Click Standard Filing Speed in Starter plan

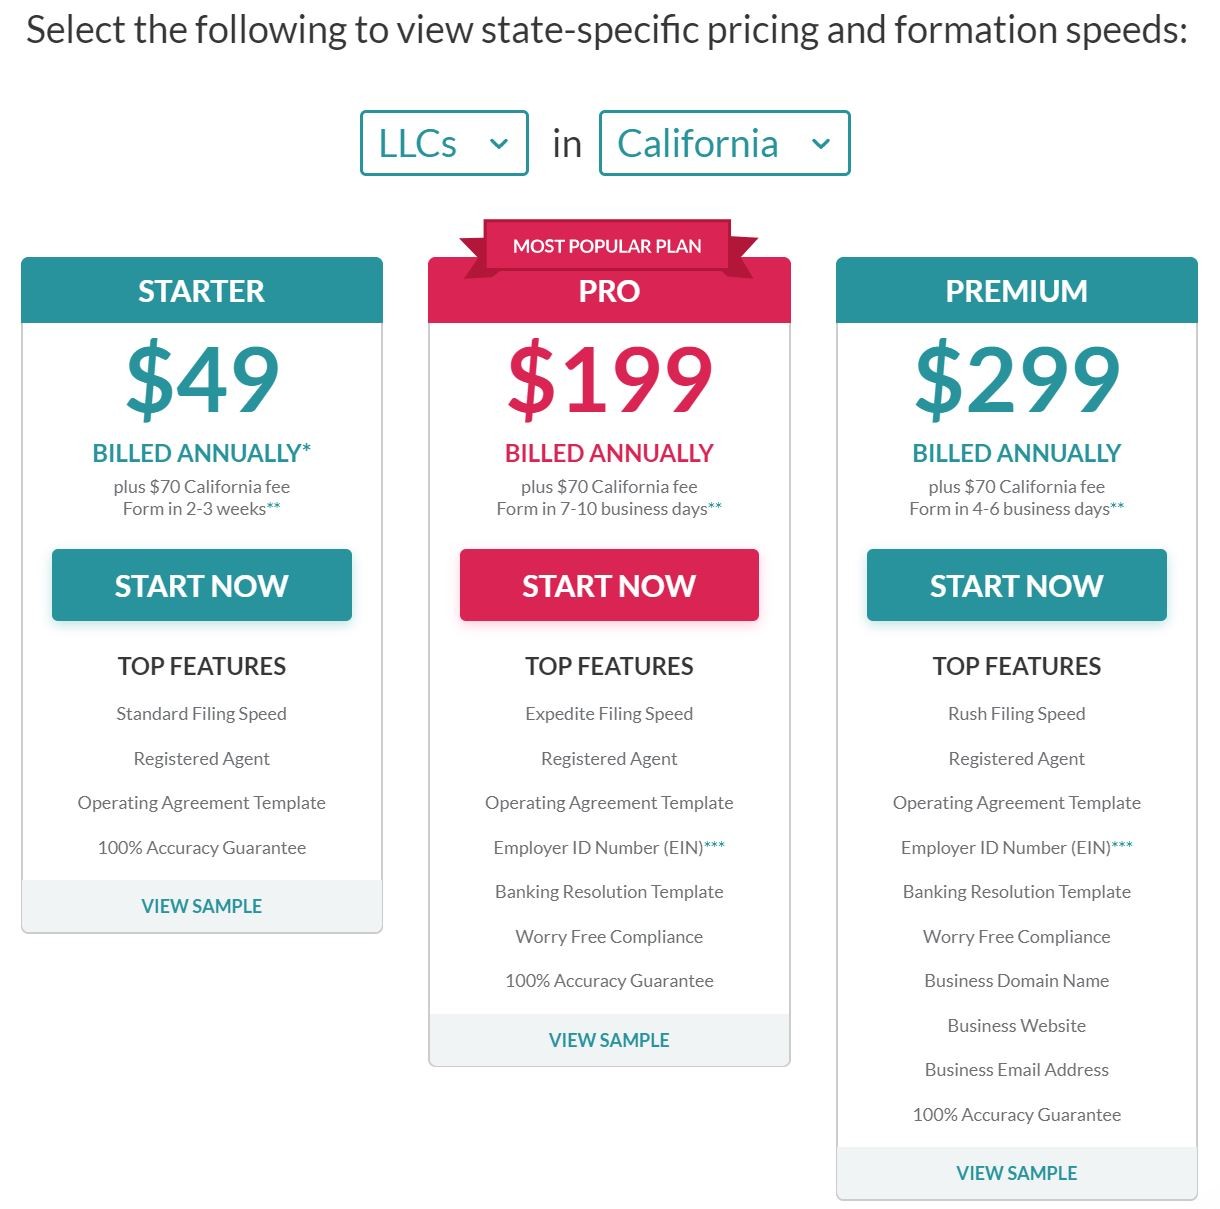202,714
